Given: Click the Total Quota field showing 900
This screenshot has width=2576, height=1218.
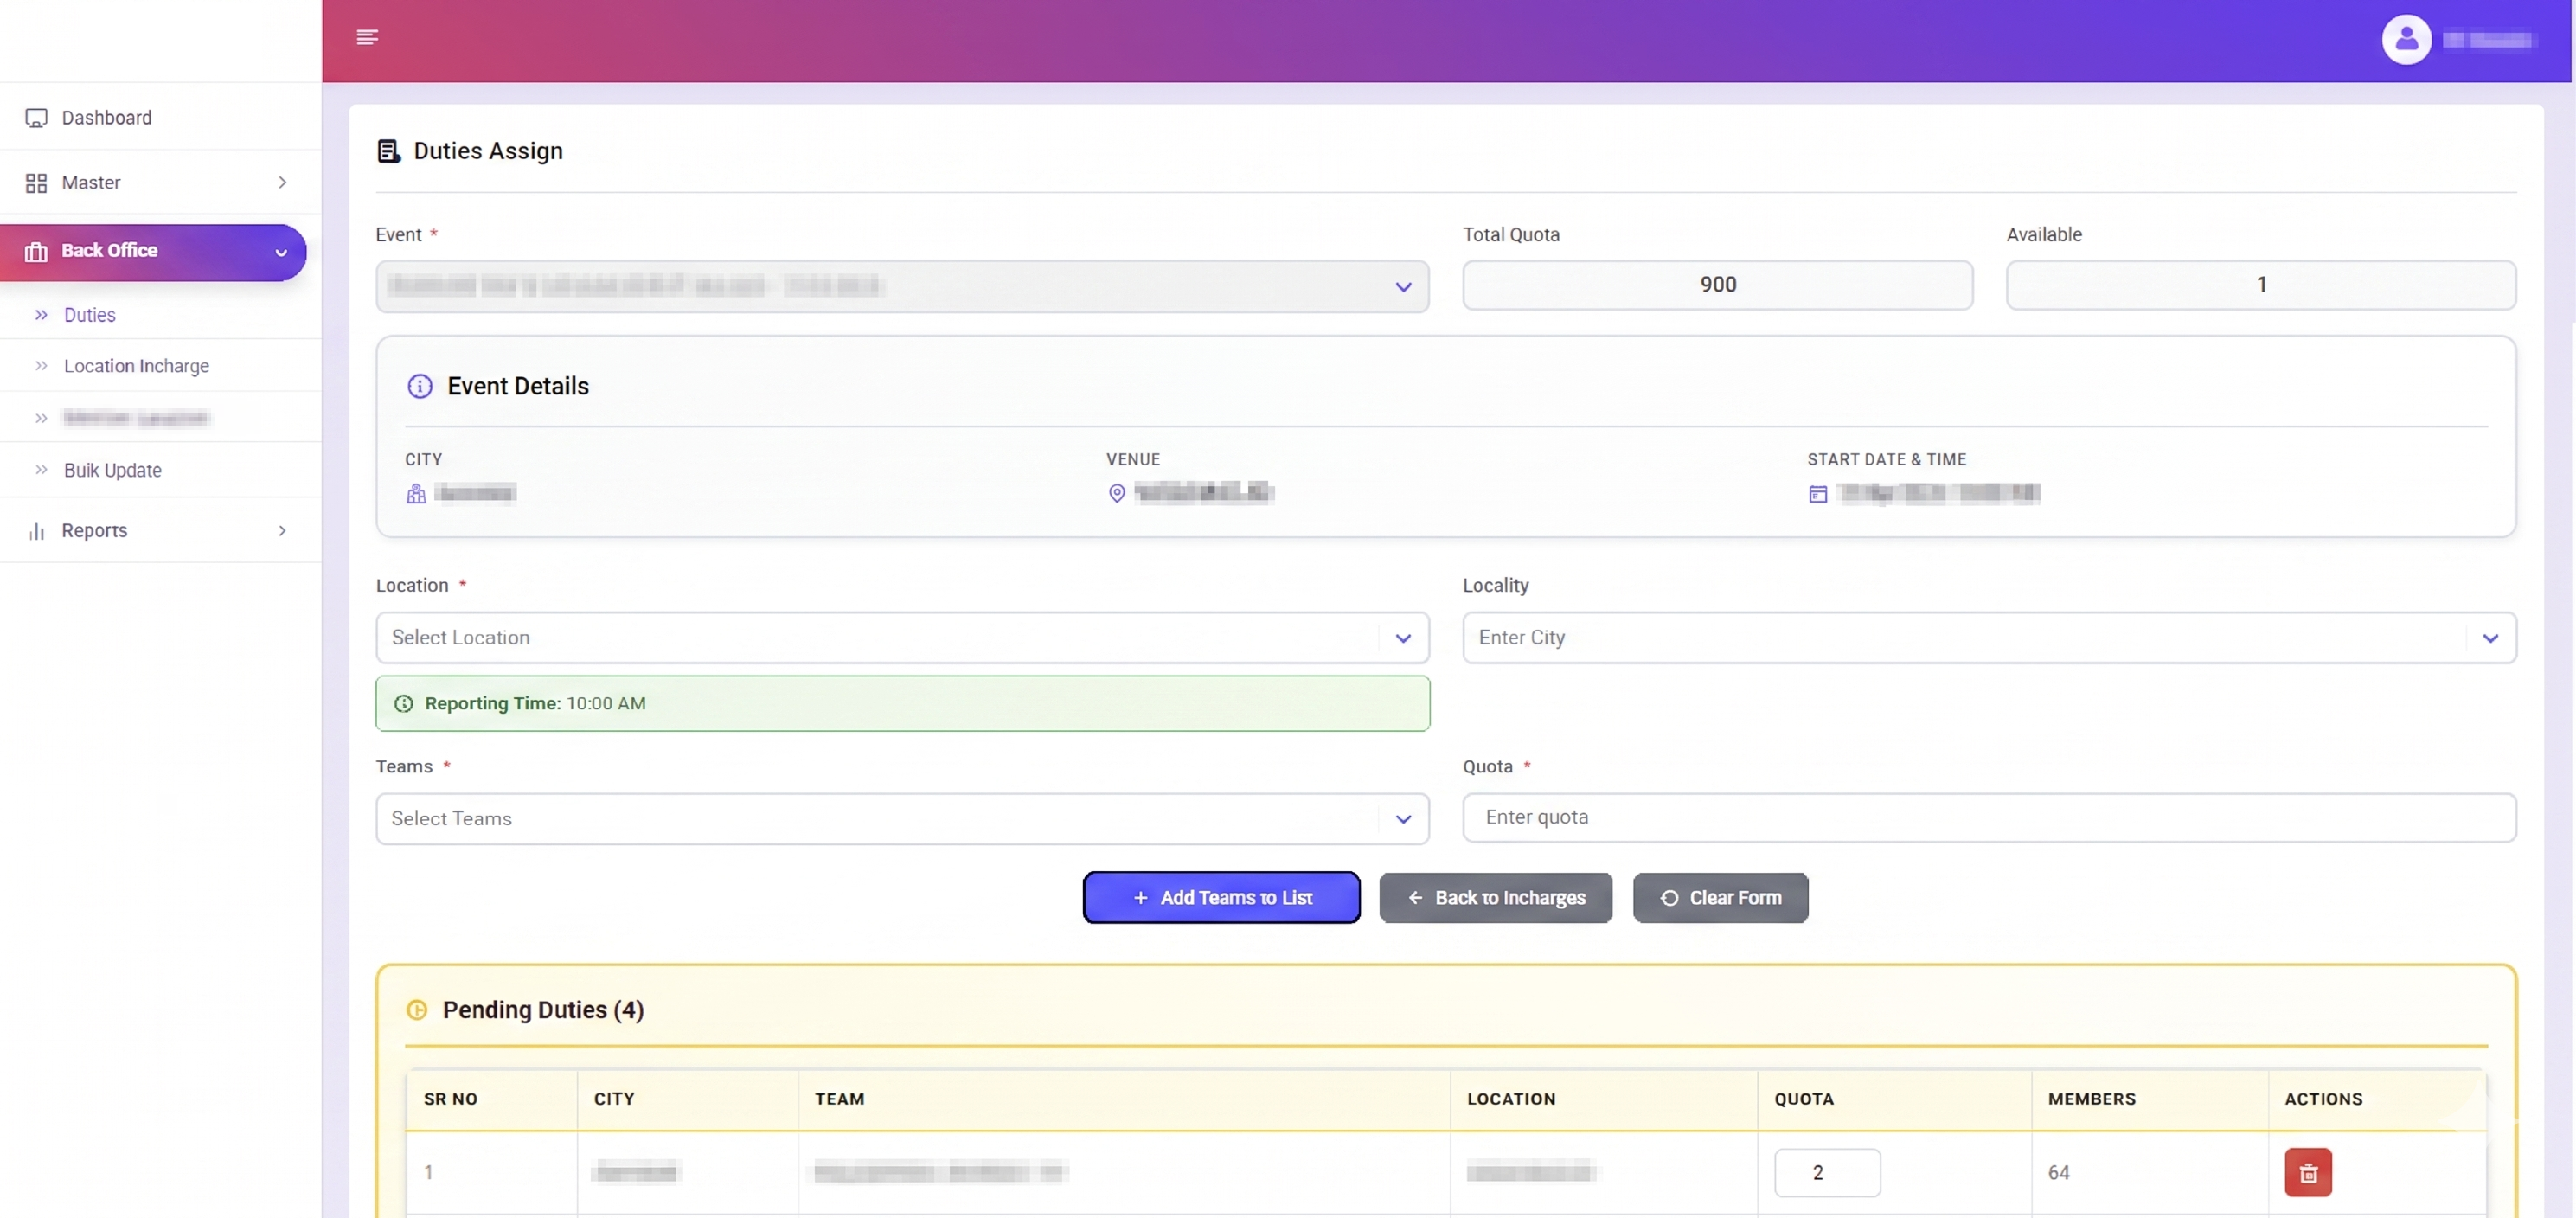Looking at the screenshot, I should click(x=1717, y=285).
